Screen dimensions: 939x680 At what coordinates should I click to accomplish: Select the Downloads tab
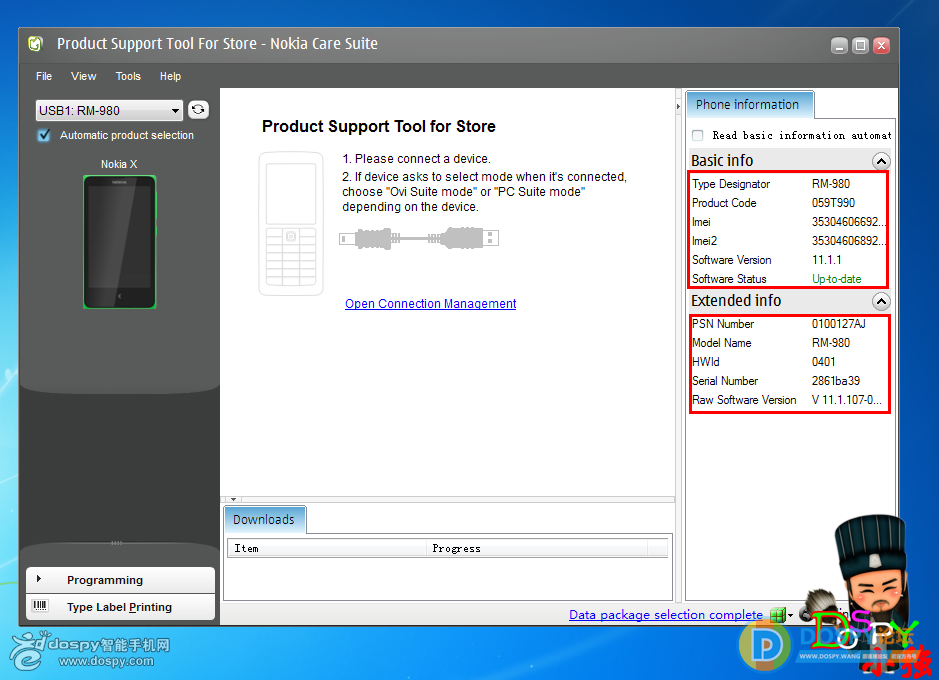pos(264,520)
